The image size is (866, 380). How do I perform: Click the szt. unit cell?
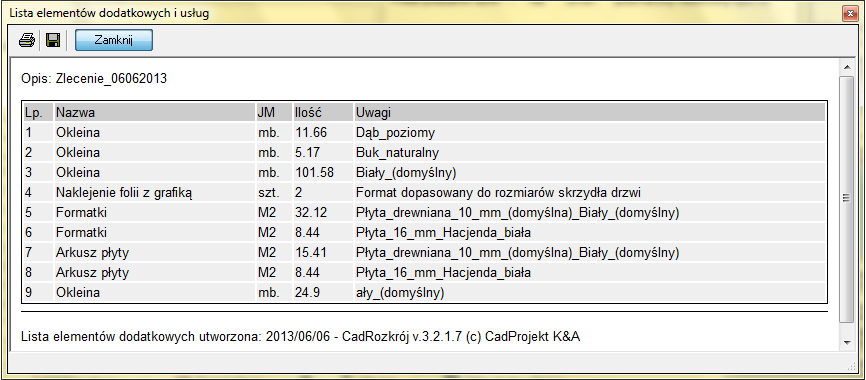(273, 193)
